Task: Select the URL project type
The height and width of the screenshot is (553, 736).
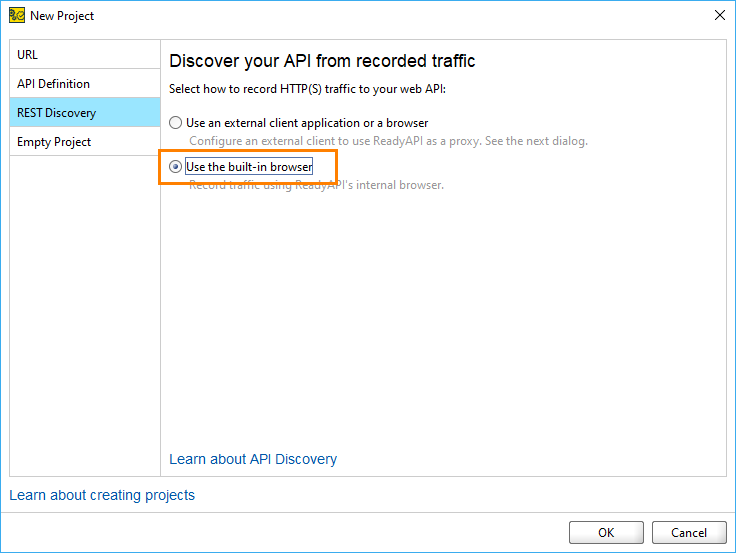Action: (85, 54)
